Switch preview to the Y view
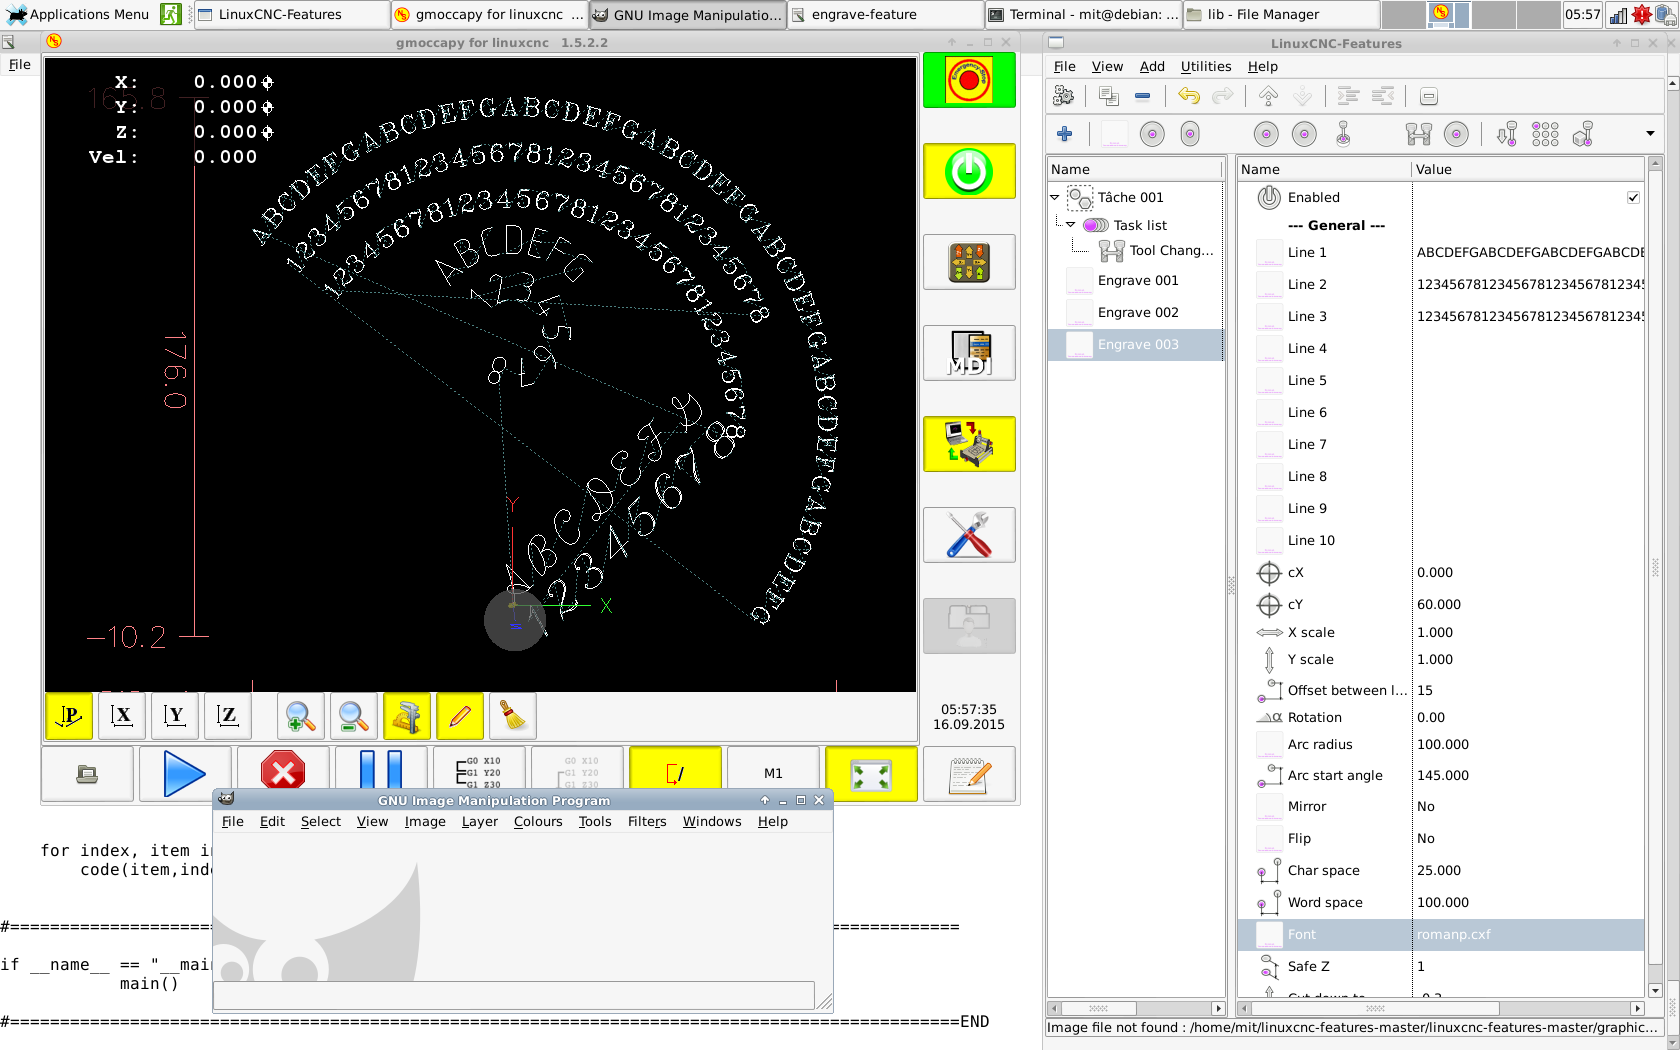1680x1050 pixels. [175, 716]
